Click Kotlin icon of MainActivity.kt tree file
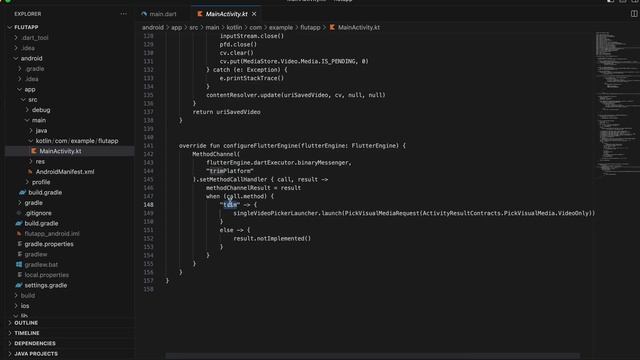This screenshot has width=640, height=360. pyautogui.click(x=34, y=151)
